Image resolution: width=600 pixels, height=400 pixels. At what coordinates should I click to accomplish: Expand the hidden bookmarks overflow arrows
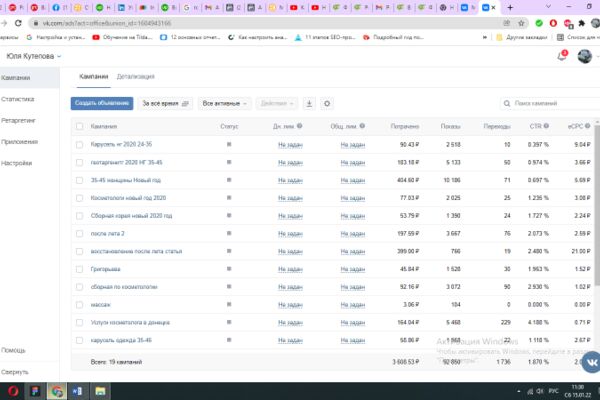click(x=485, y=37)
